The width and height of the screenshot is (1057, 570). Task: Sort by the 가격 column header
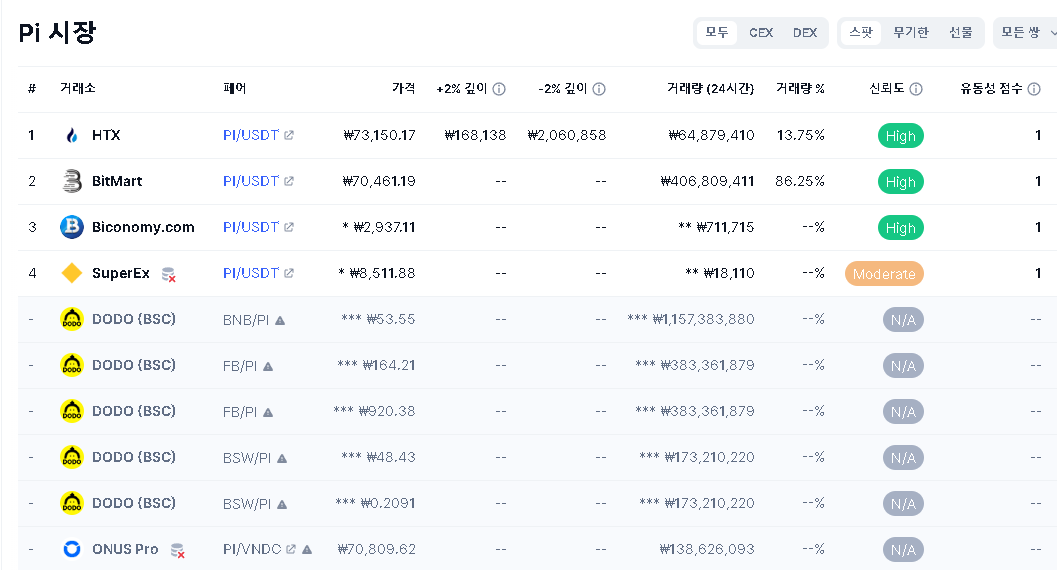(x=404, y=88)
